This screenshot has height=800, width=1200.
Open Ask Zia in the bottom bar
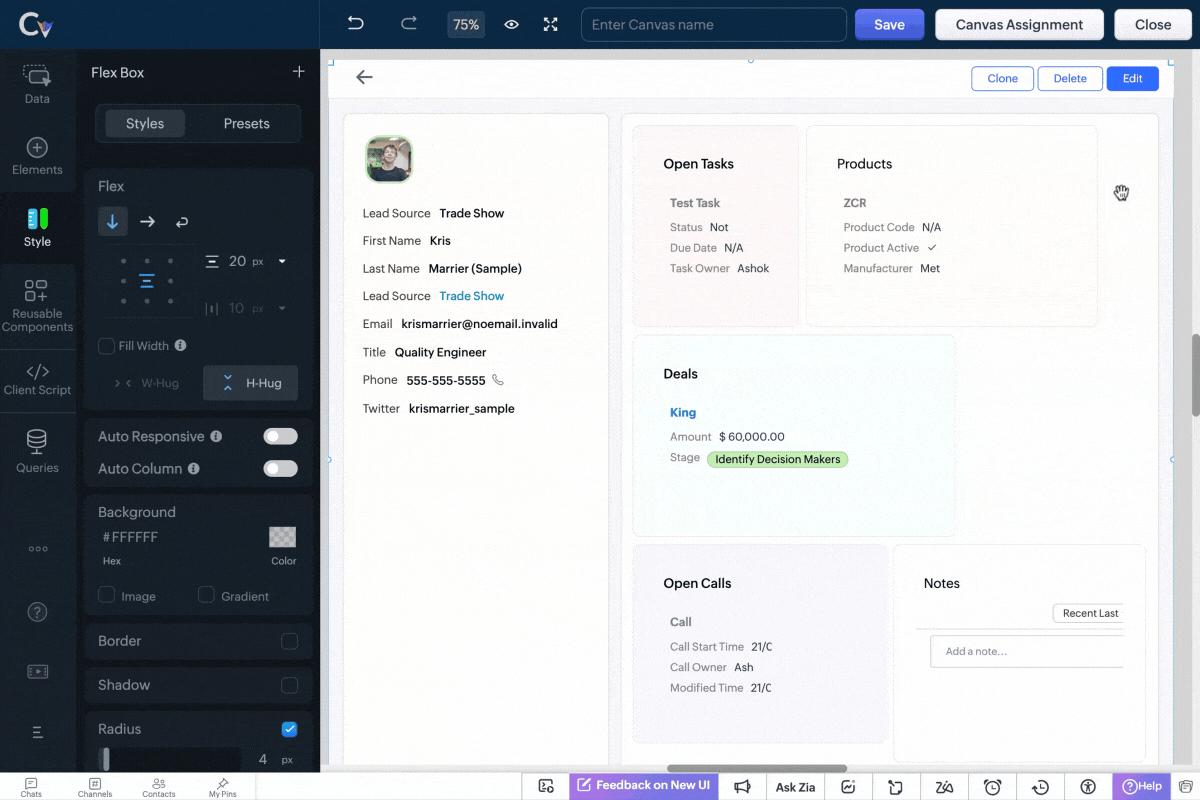(795, 787)
